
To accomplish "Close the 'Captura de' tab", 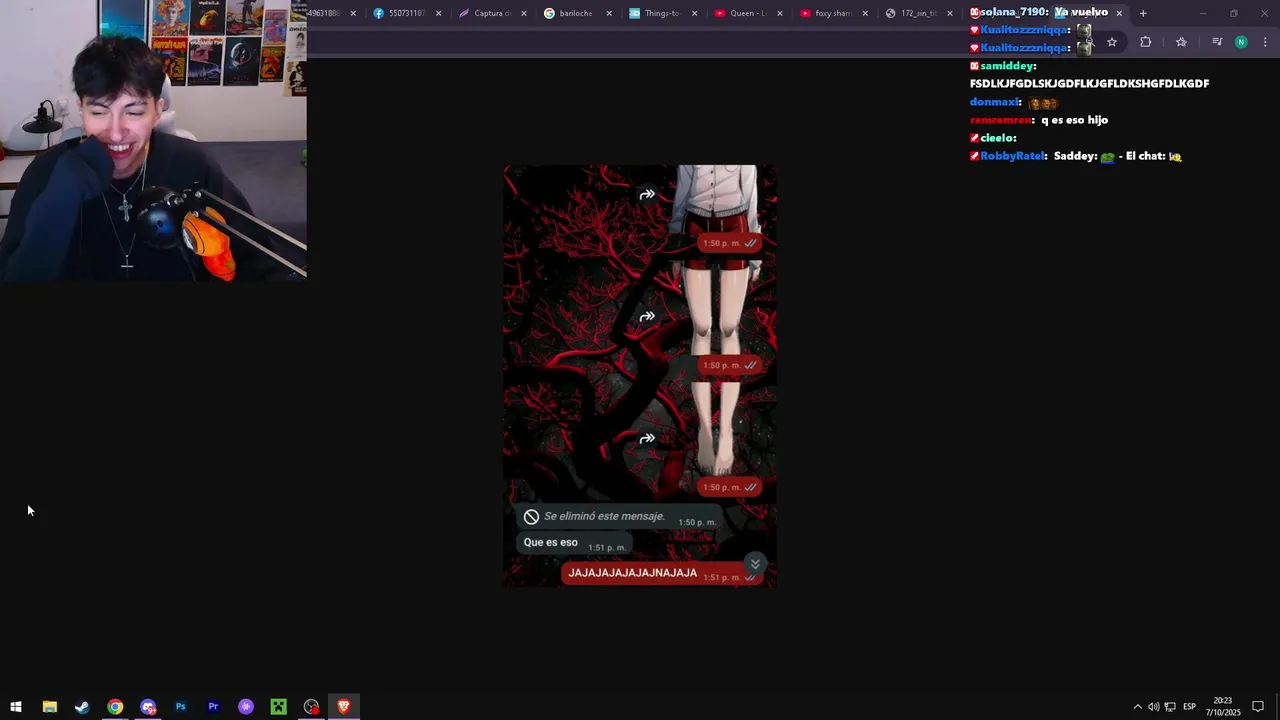I will (523, 13).
